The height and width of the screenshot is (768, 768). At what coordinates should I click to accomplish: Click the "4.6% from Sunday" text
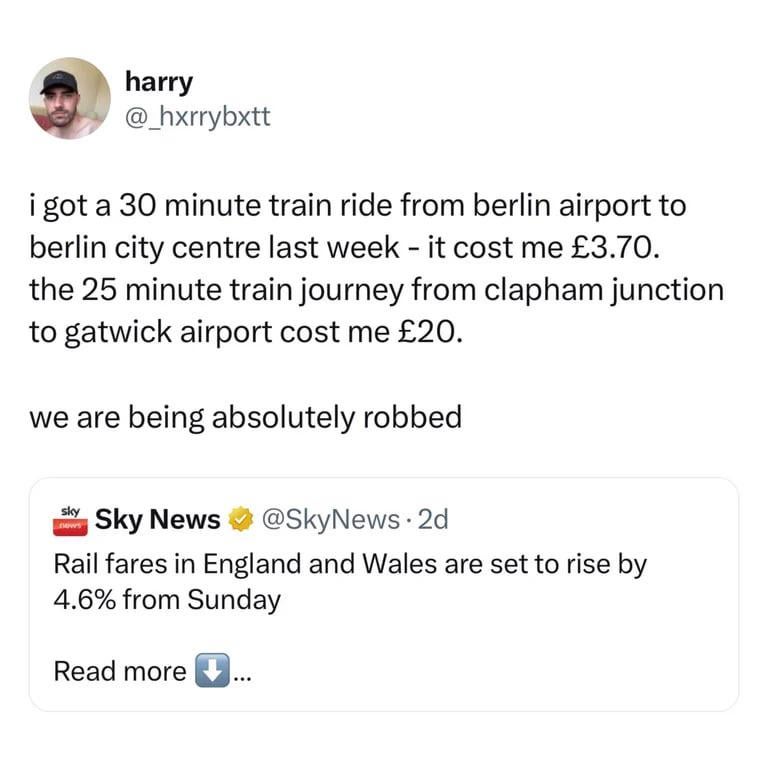[166, 601]
